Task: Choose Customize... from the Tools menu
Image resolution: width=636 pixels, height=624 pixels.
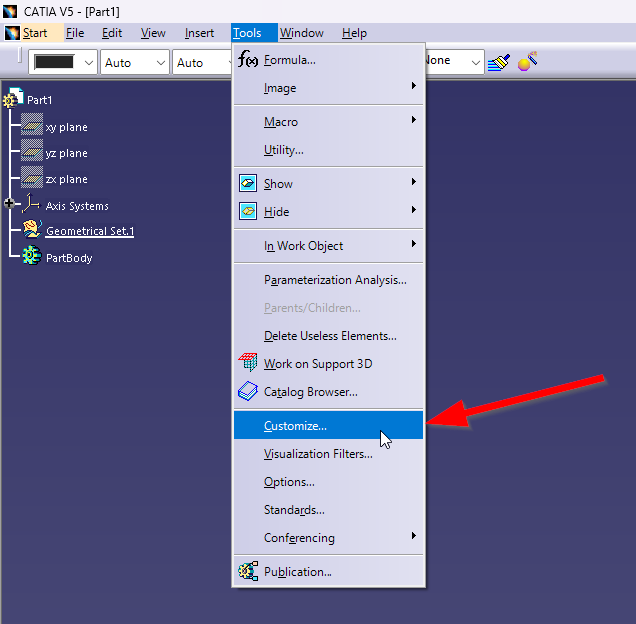Action: [295, 426]
